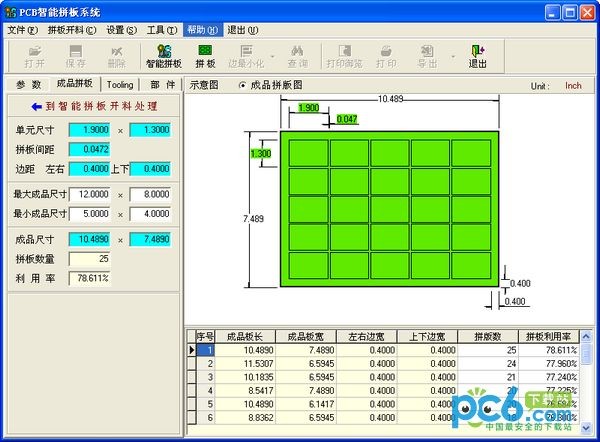Switch to the Tooling tab
This screenshot has height=442, width=600.
(x=120, y=85)
